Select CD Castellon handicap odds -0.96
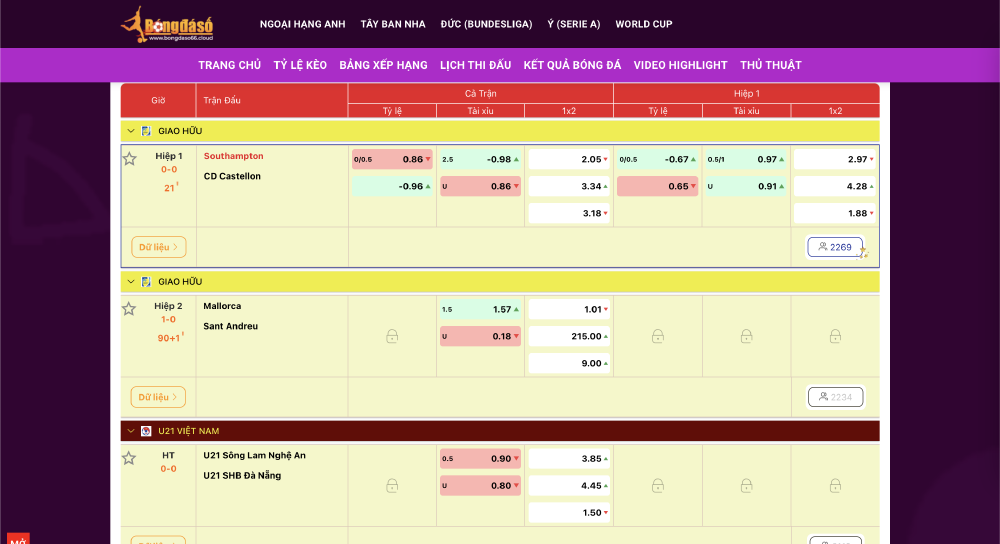Screen dimensions: 1000x544 tap(392, 186)
